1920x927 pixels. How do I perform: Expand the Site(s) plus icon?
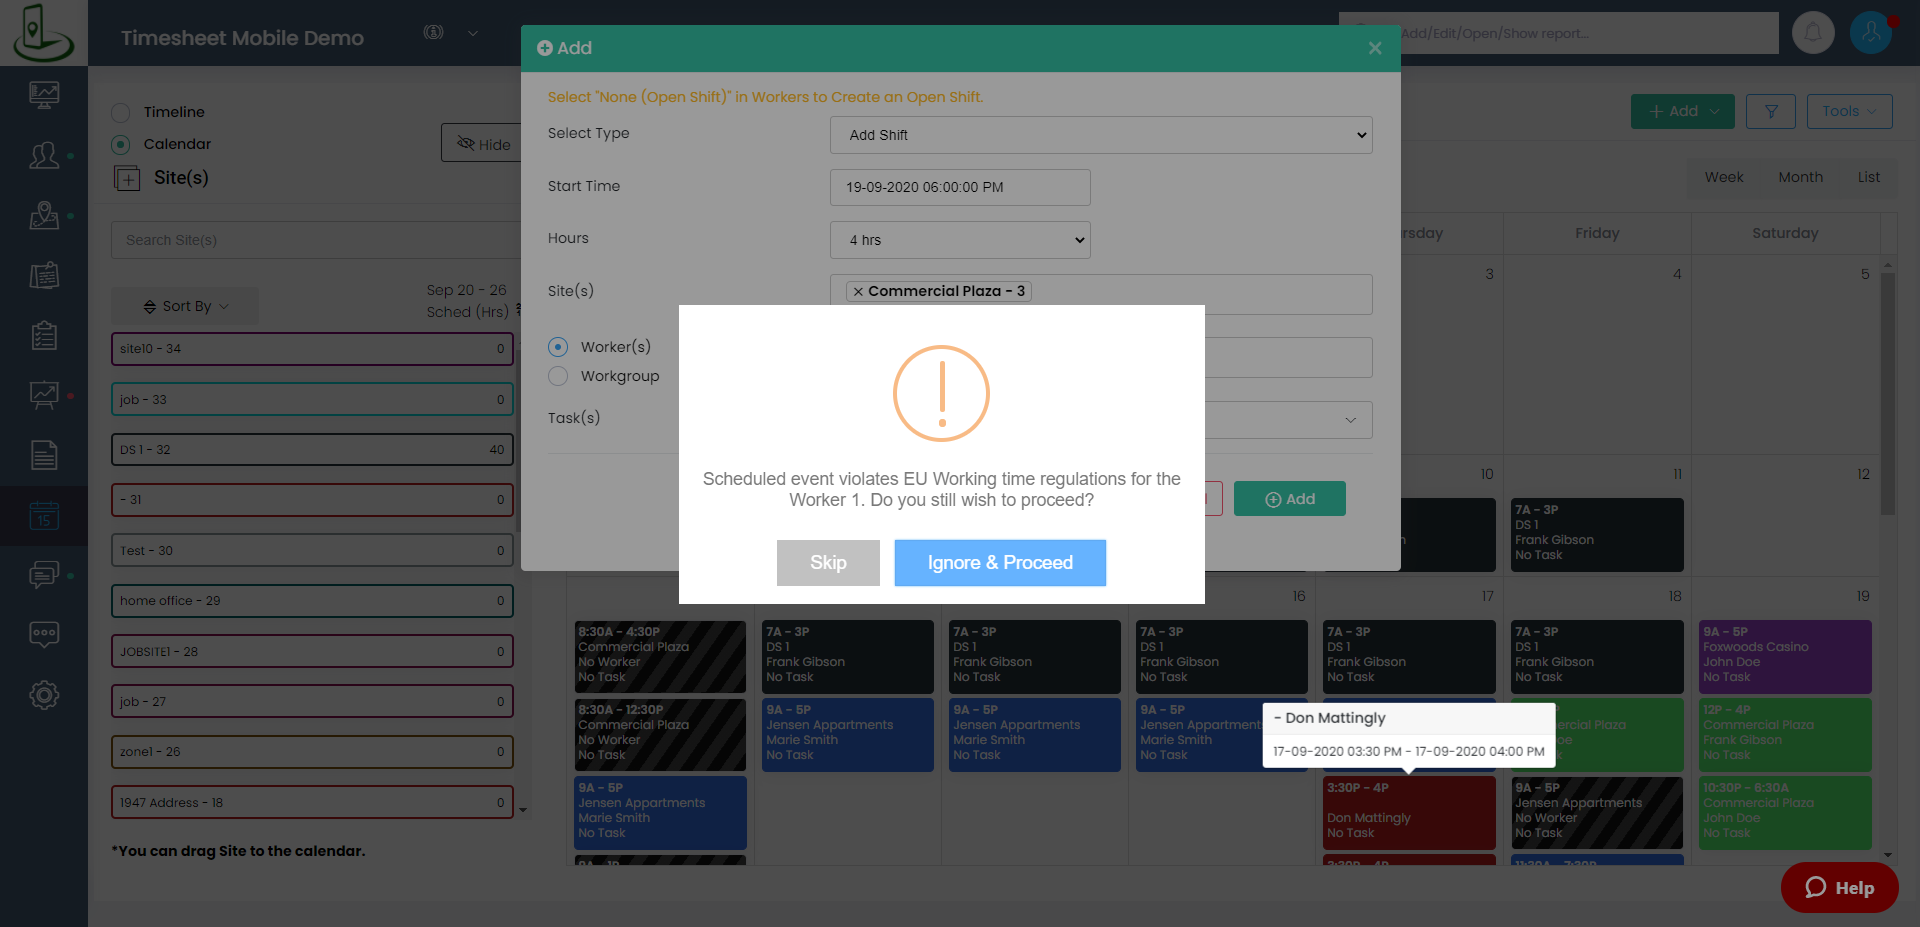tap(127, 179)
